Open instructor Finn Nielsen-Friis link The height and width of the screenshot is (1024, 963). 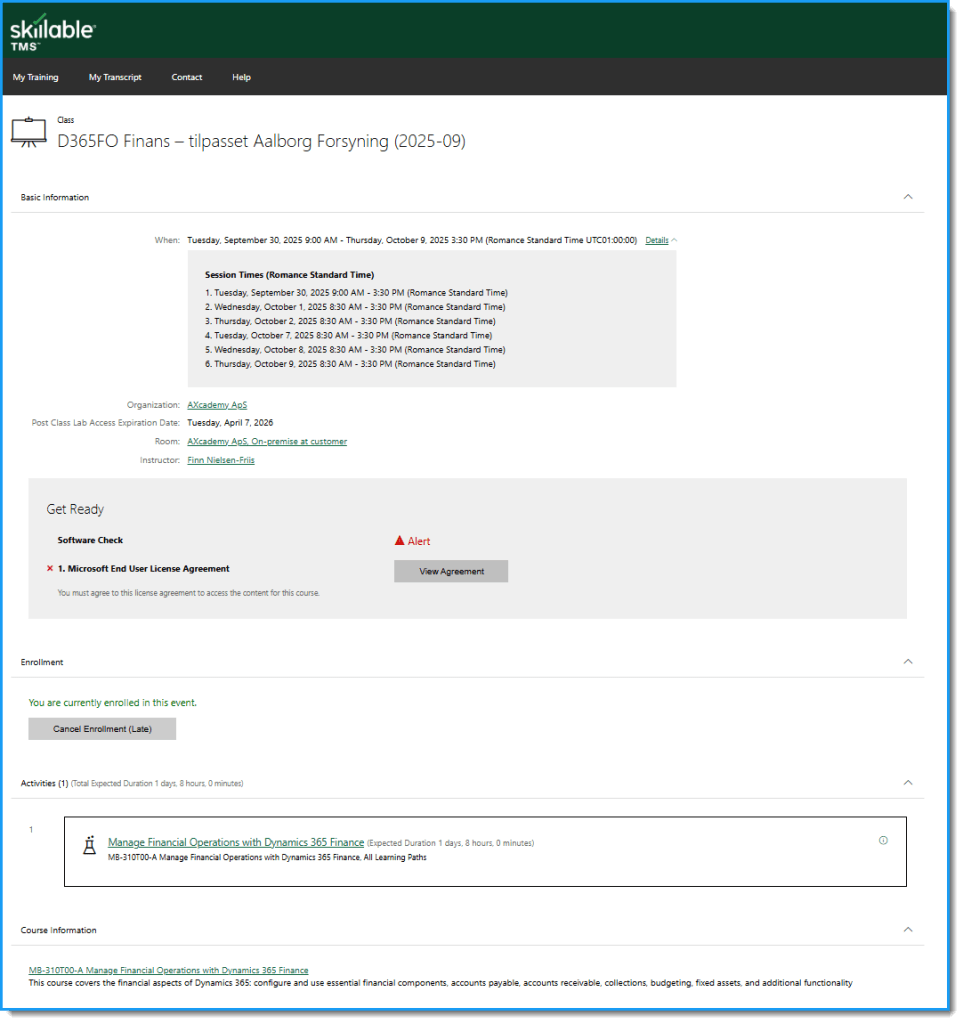tap(221, 460)
